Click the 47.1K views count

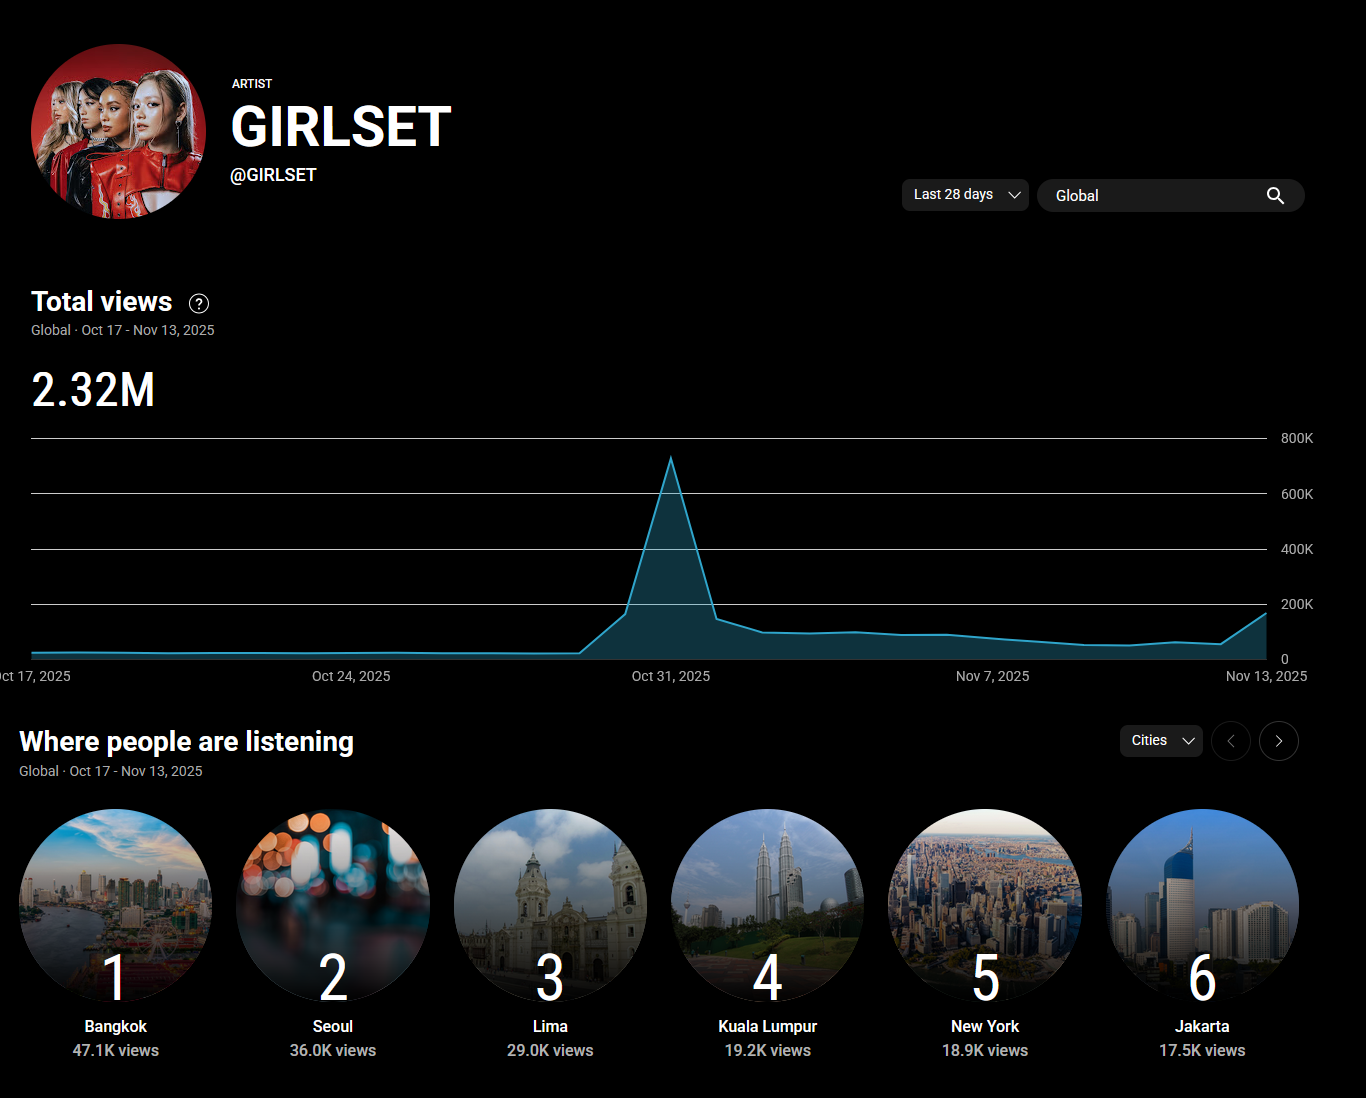[116, 1050]
